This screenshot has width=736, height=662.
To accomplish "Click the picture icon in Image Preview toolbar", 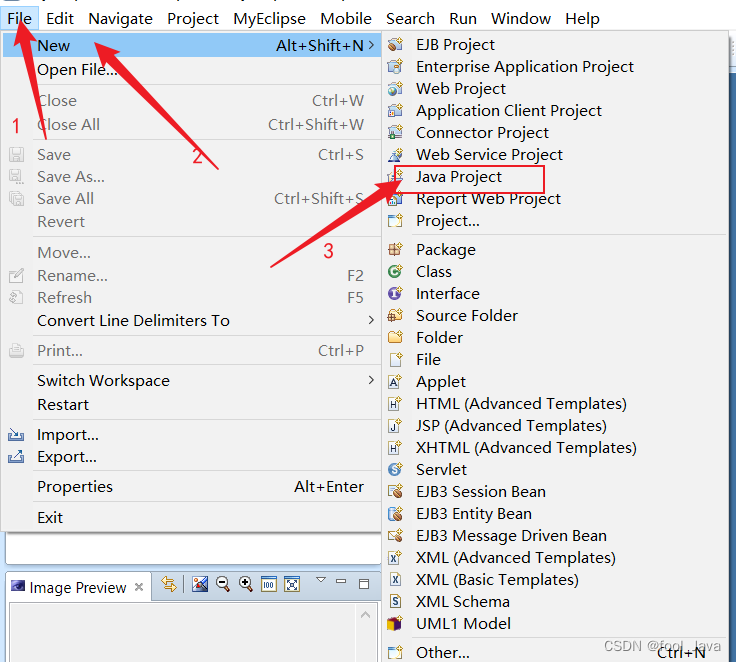I will (200, 584).
